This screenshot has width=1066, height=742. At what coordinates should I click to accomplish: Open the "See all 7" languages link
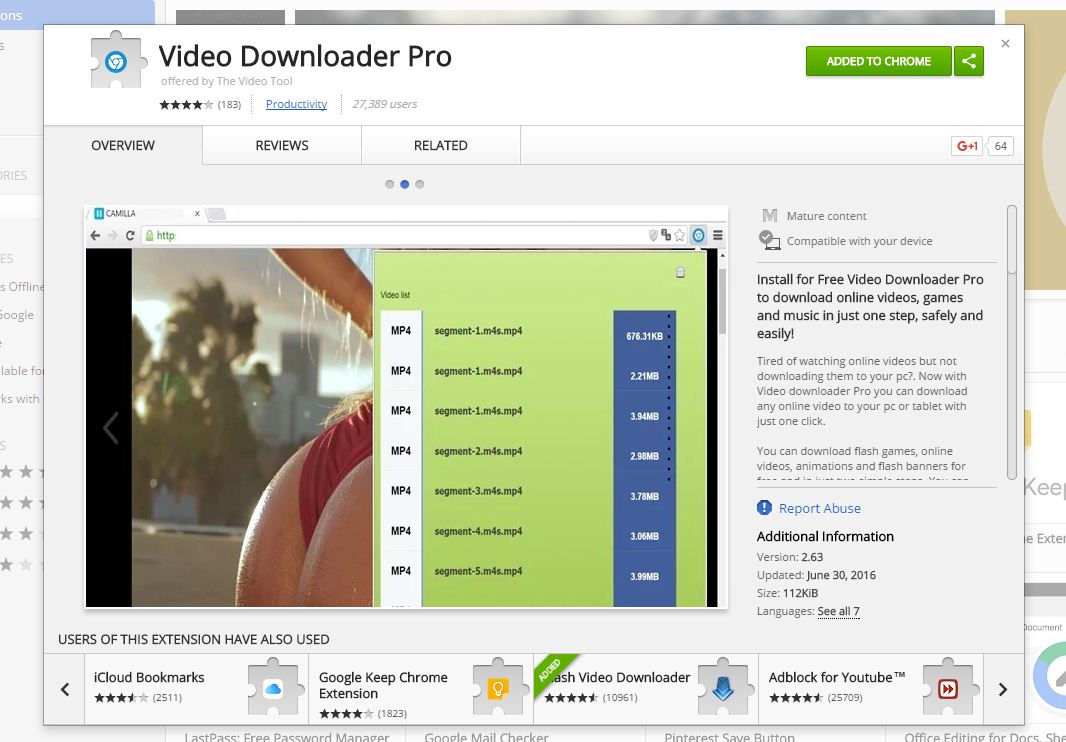click(838, 611)
